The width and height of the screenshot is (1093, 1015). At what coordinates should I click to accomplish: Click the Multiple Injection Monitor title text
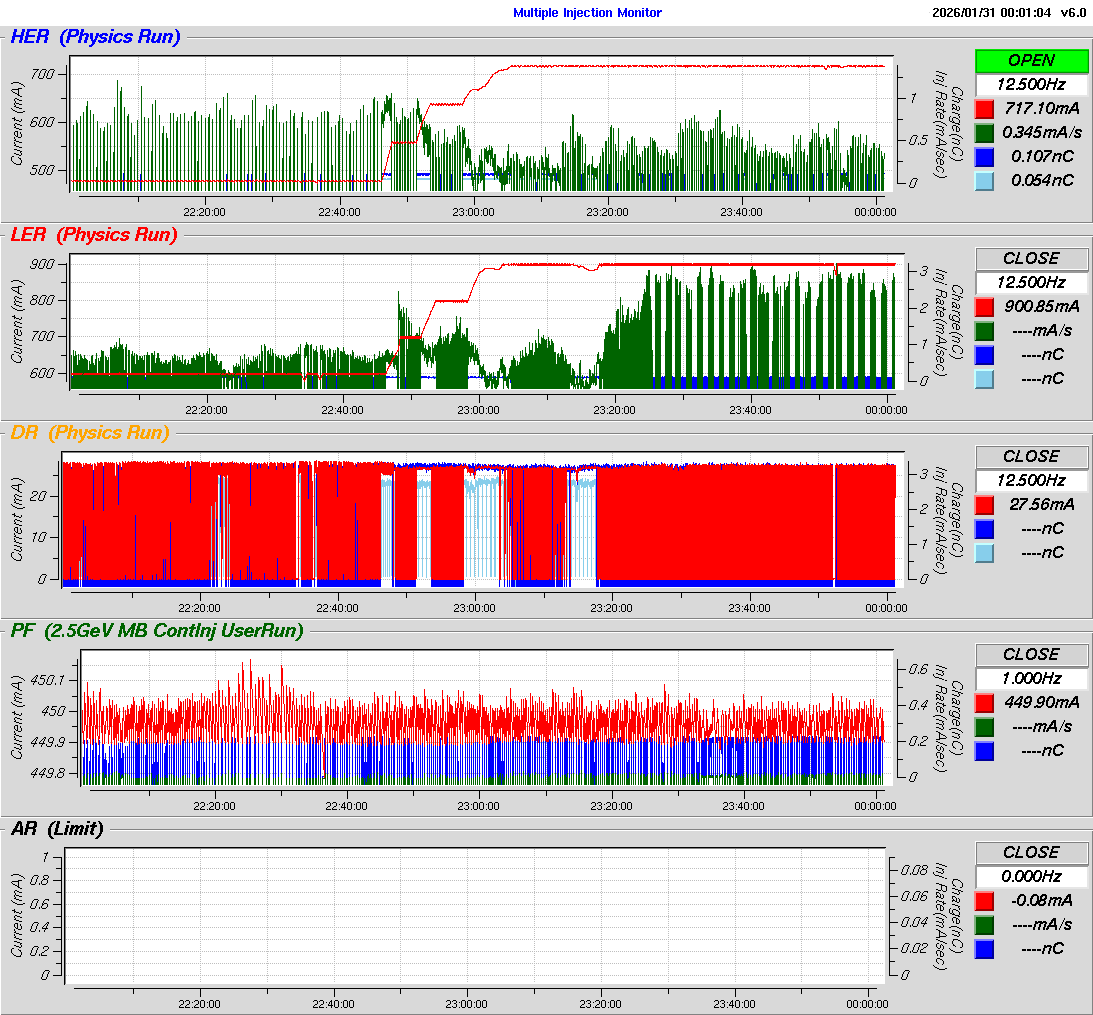(x=587, y=12)
